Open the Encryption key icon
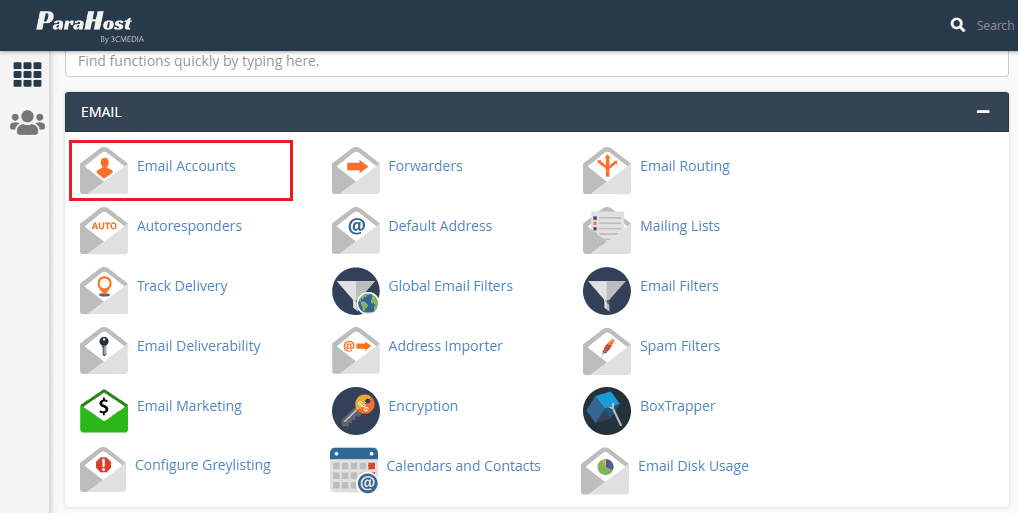Image resolution: width=1018 pixels, height=513 pixels. coord(355,410)
